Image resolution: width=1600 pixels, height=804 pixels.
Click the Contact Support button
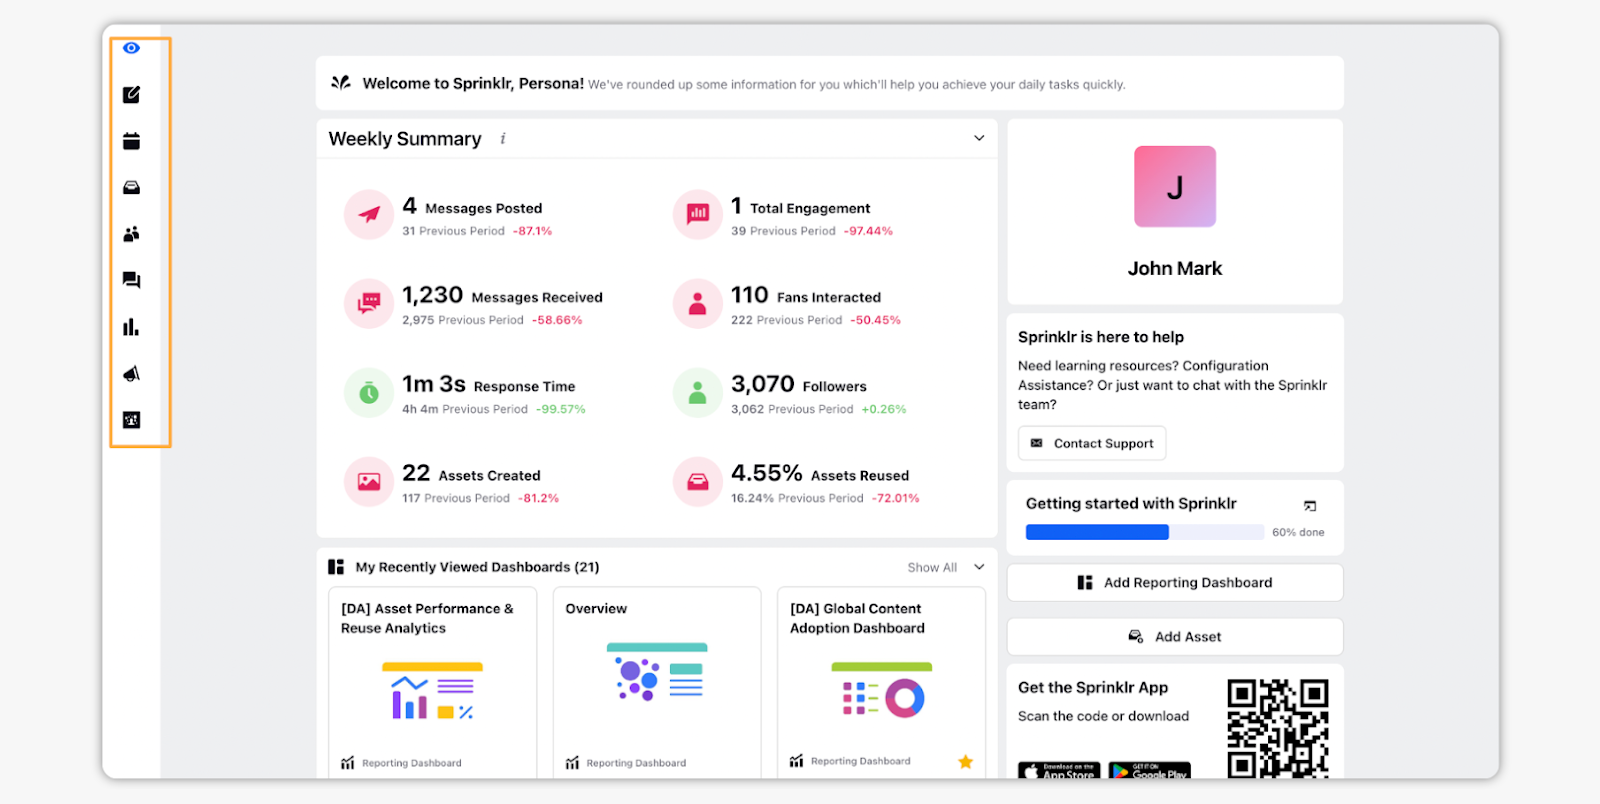coord(1092,443)
